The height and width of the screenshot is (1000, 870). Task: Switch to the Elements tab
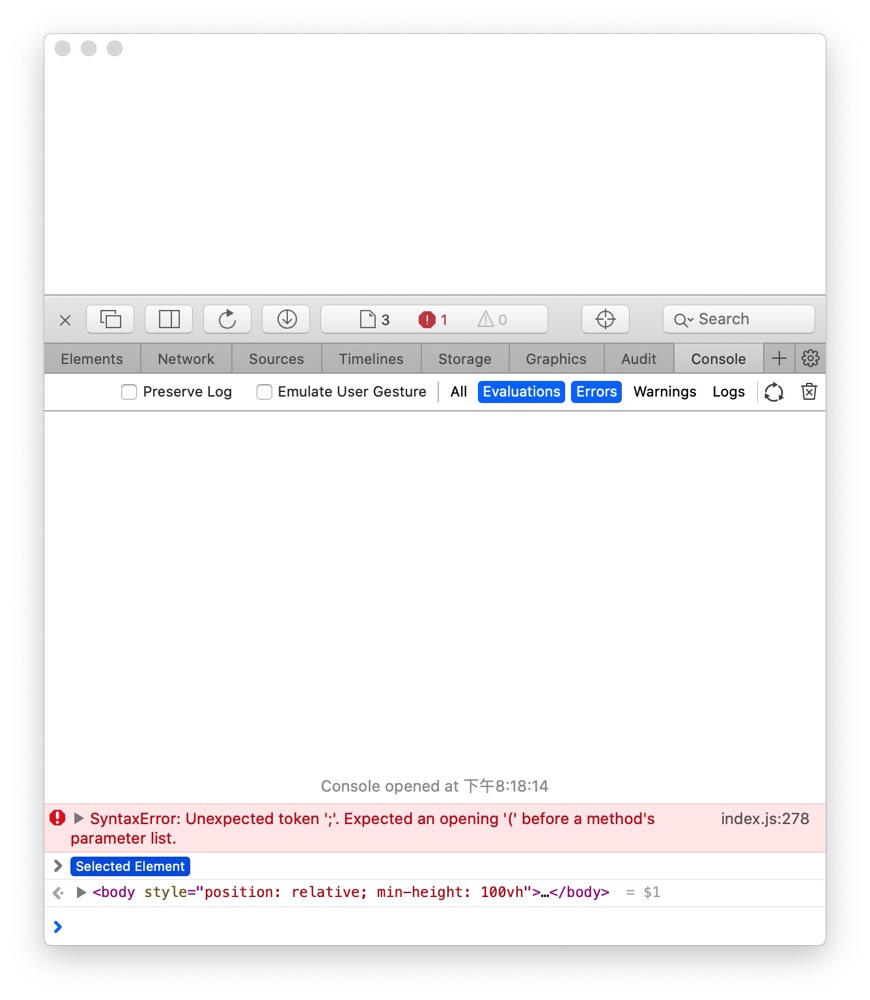pyautogui.click(x=92, y=359)
